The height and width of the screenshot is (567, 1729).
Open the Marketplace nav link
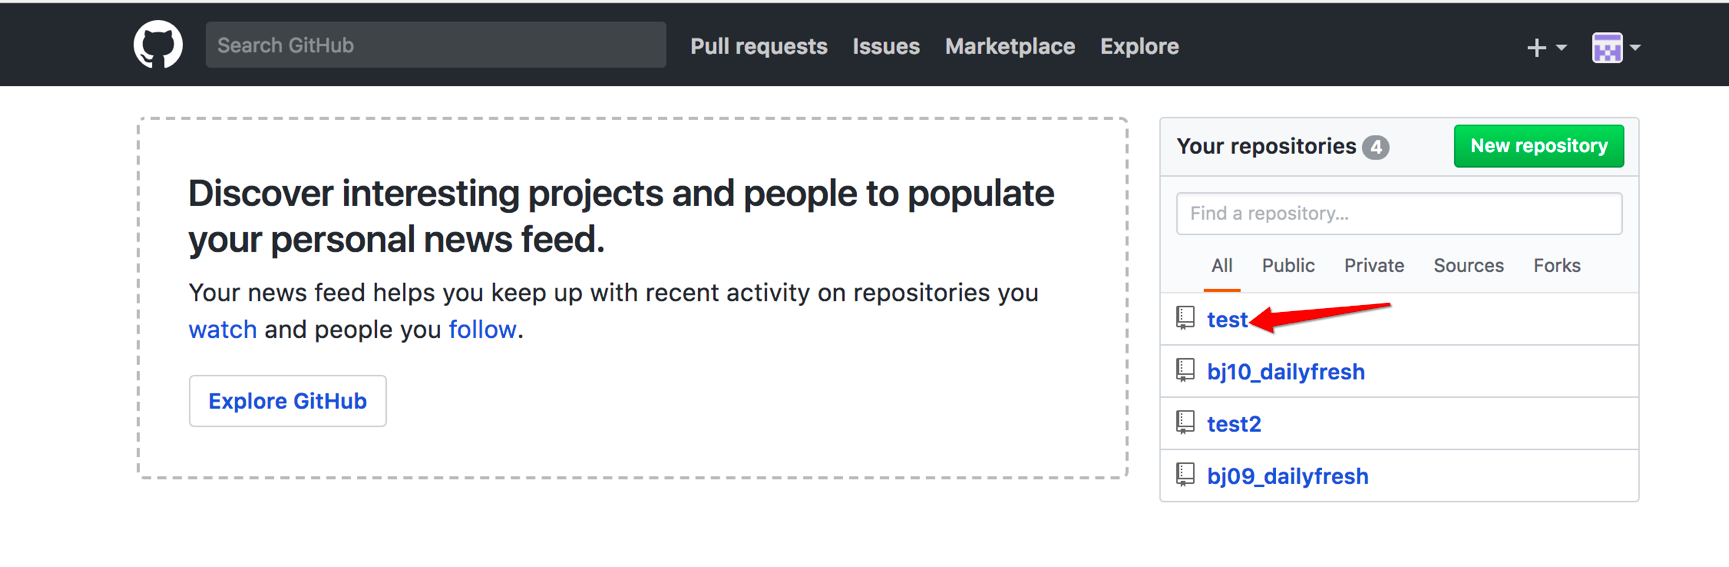(x=1009, y=46)
